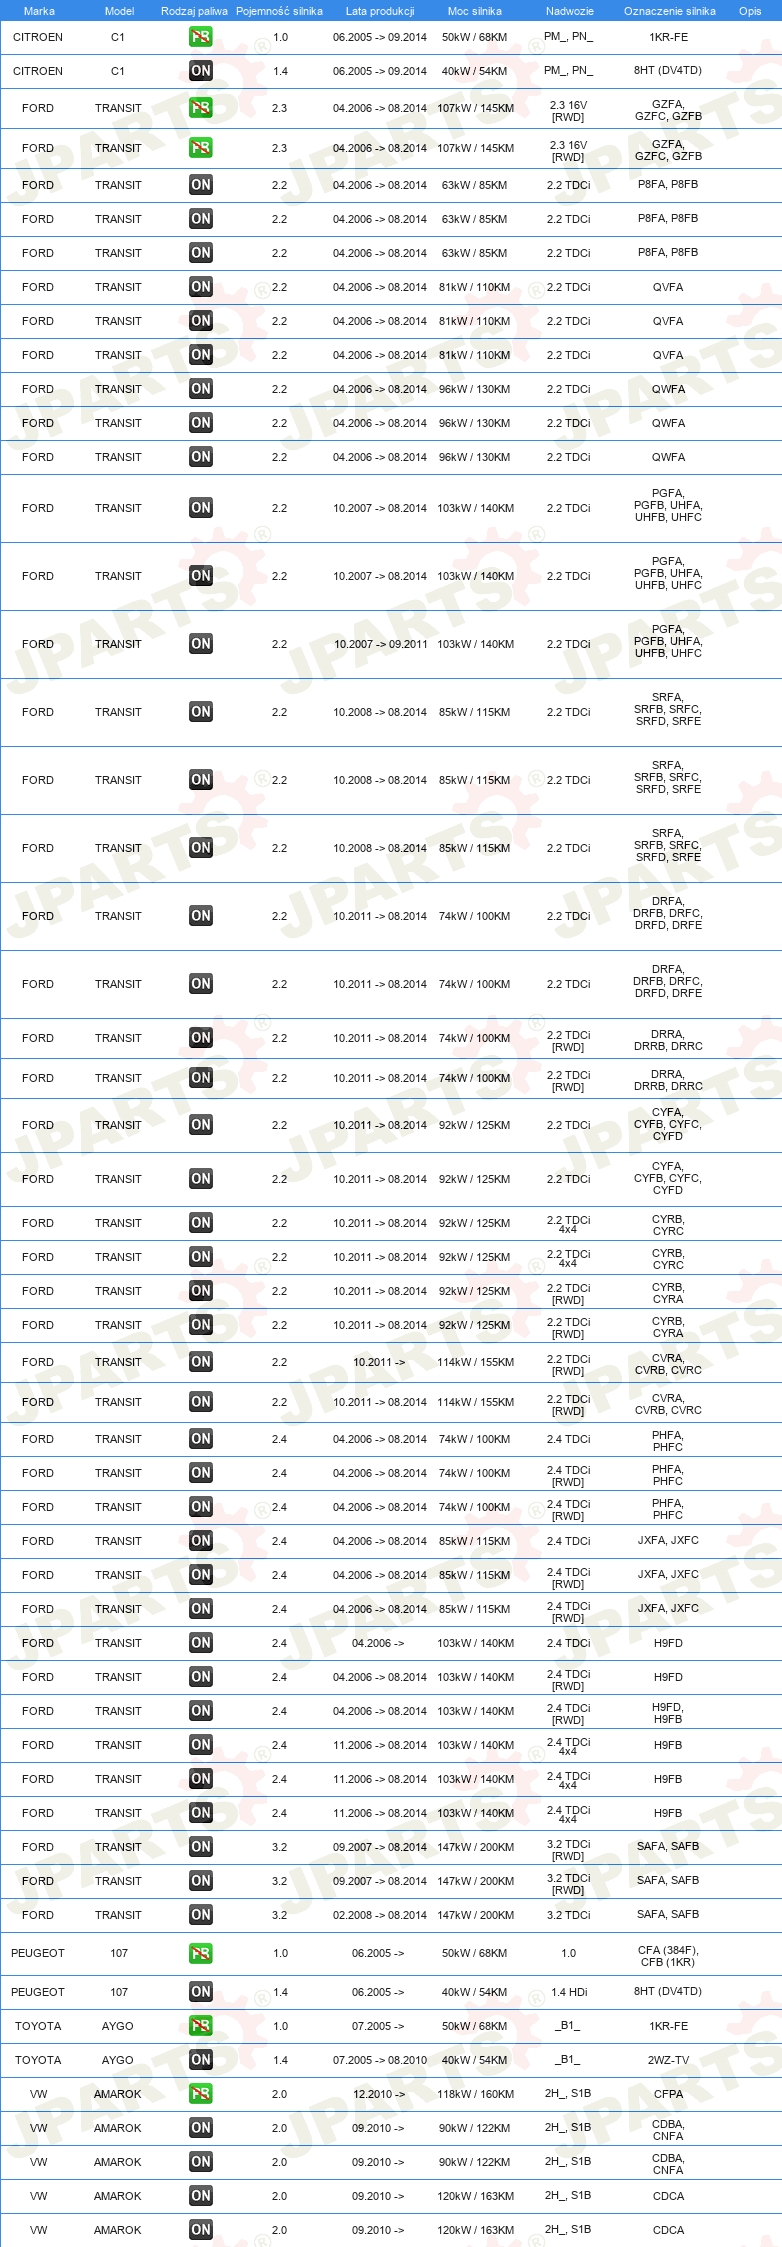Click '8HT (DV4TD)' in the Peugeot 107 row

668,1992
